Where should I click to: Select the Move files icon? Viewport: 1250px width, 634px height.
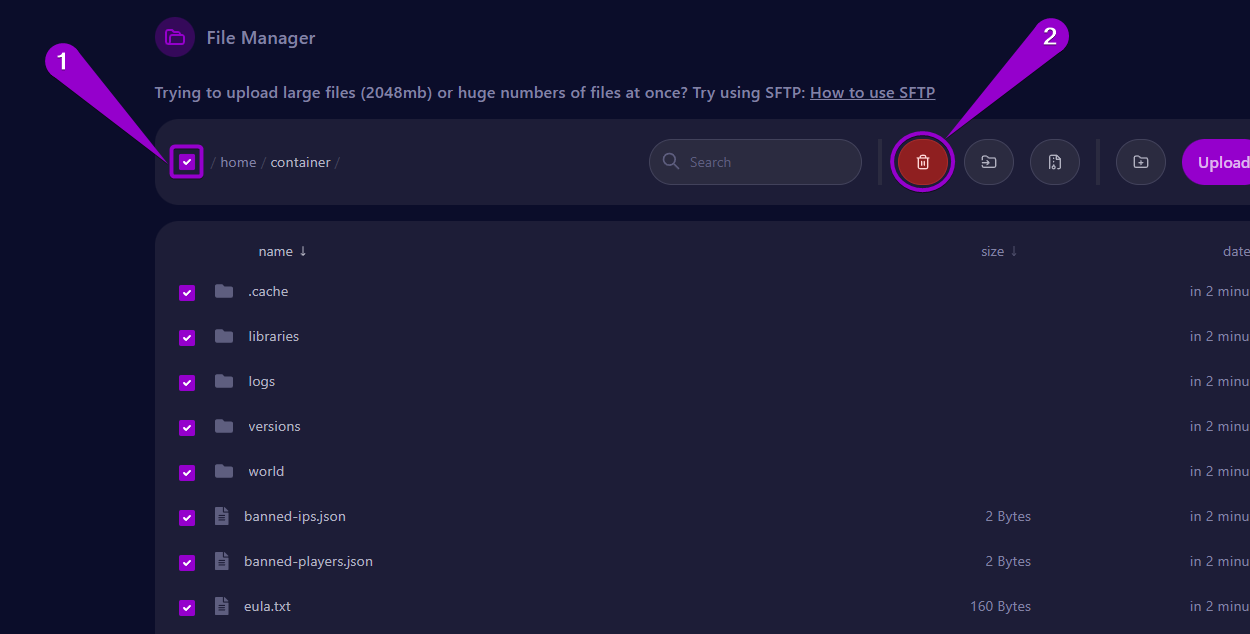pos(988,161)
